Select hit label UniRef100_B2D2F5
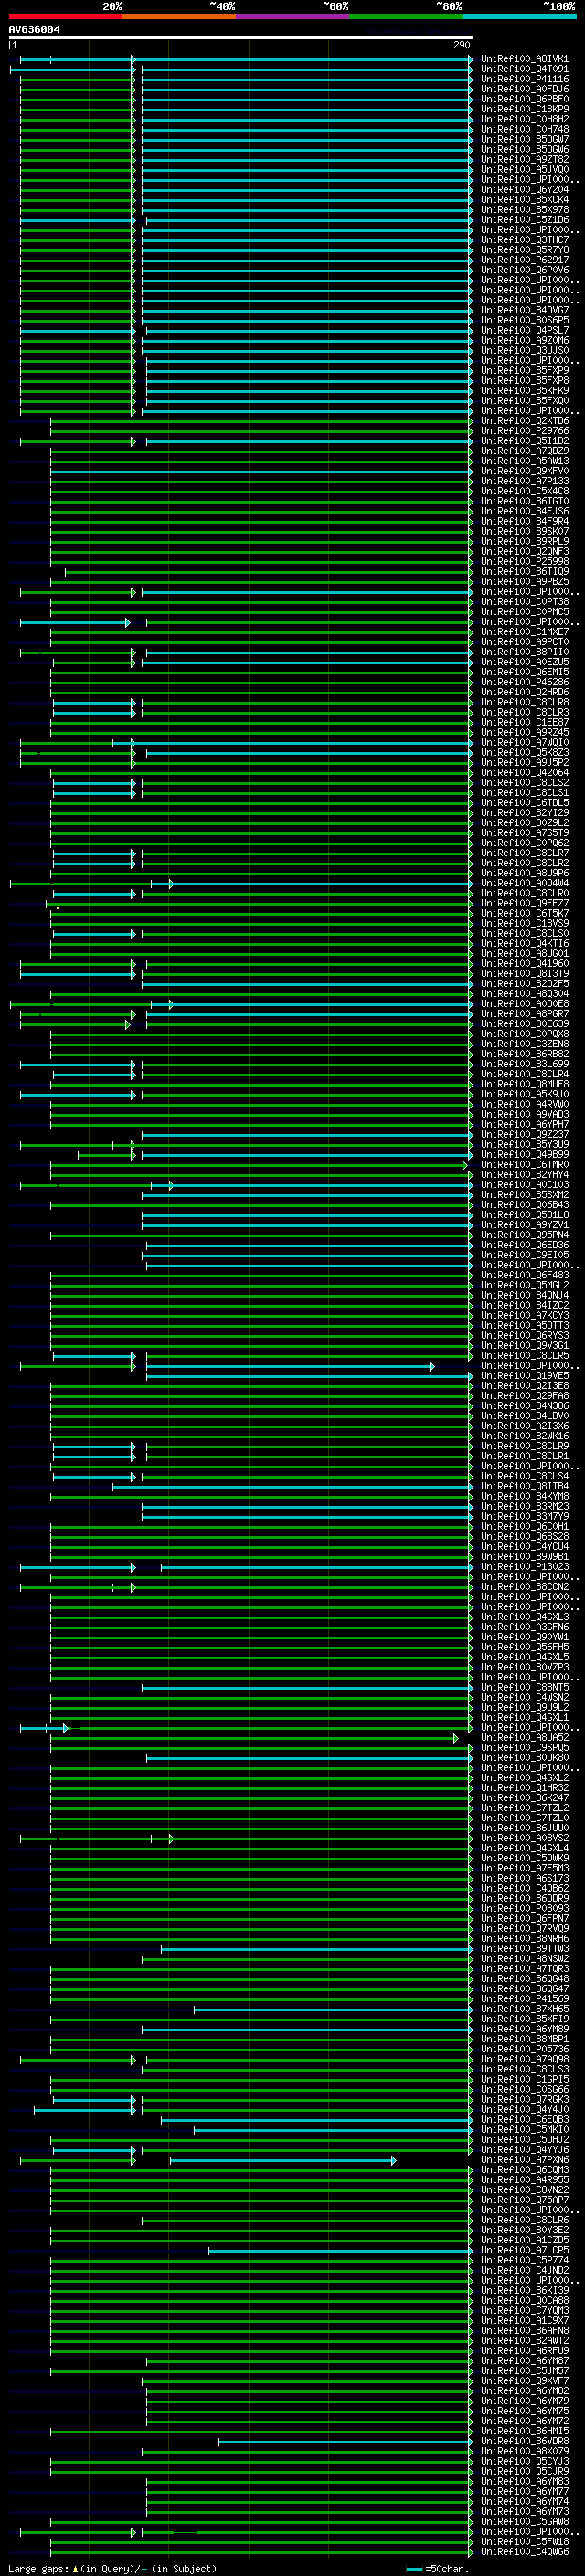The width and height of the screenshot is (585, 2576). point(525,985)
